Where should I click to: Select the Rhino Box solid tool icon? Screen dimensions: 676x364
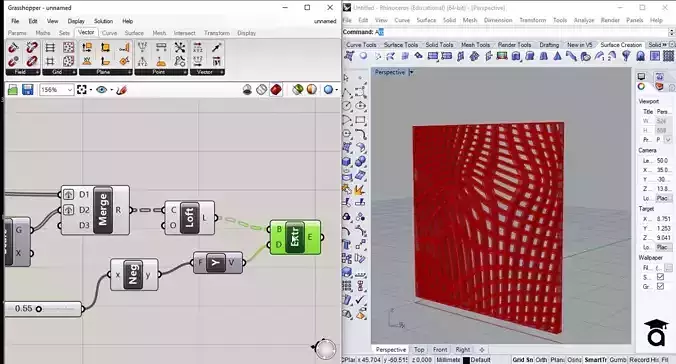(x=346, y=161)
